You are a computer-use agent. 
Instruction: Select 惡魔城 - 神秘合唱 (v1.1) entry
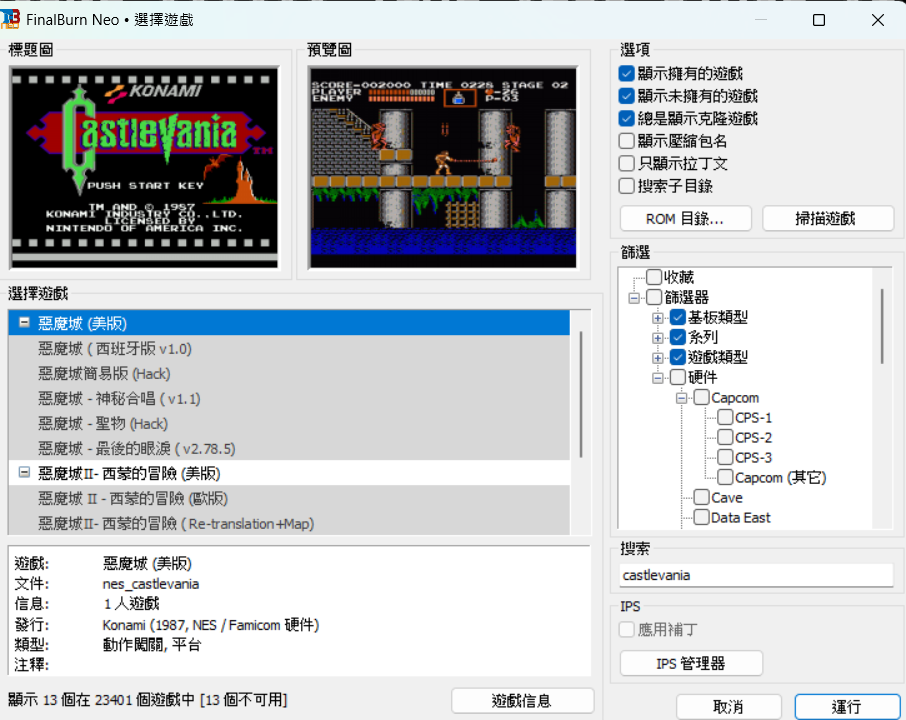click(x=289, y=398)
